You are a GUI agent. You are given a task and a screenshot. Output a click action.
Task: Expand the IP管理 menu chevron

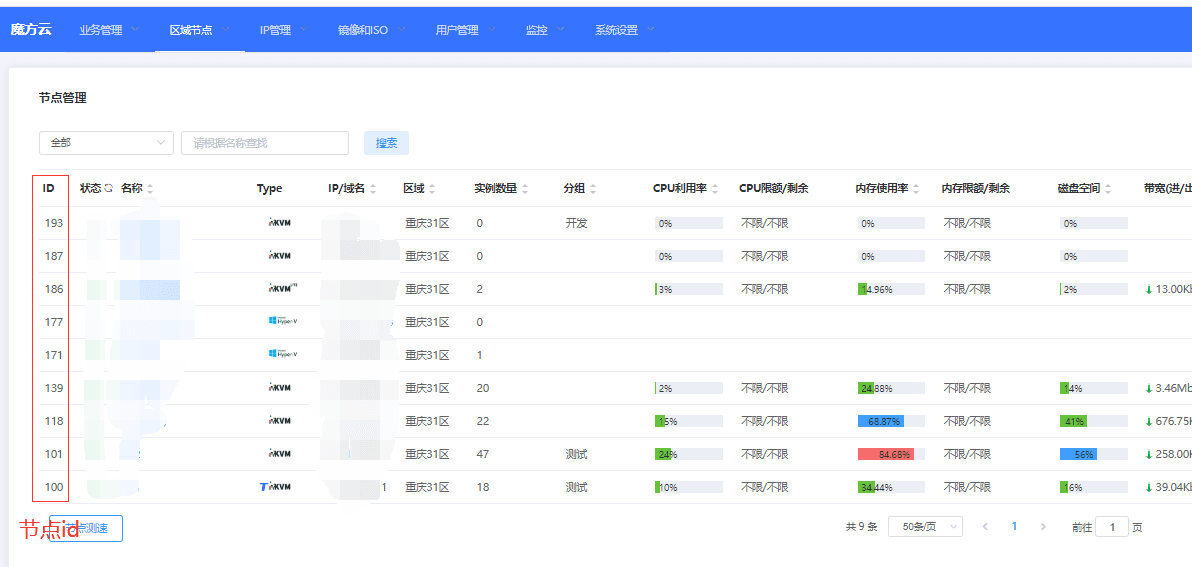coord(303,30)
